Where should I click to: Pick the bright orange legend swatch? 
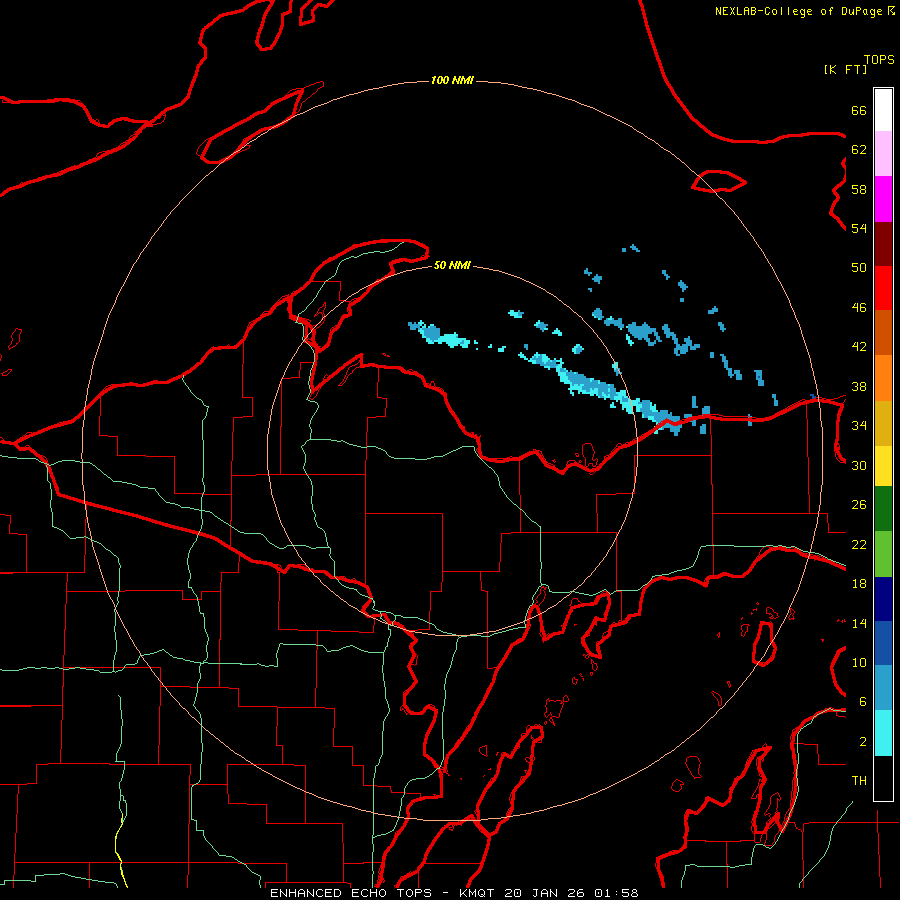(883, 378)
